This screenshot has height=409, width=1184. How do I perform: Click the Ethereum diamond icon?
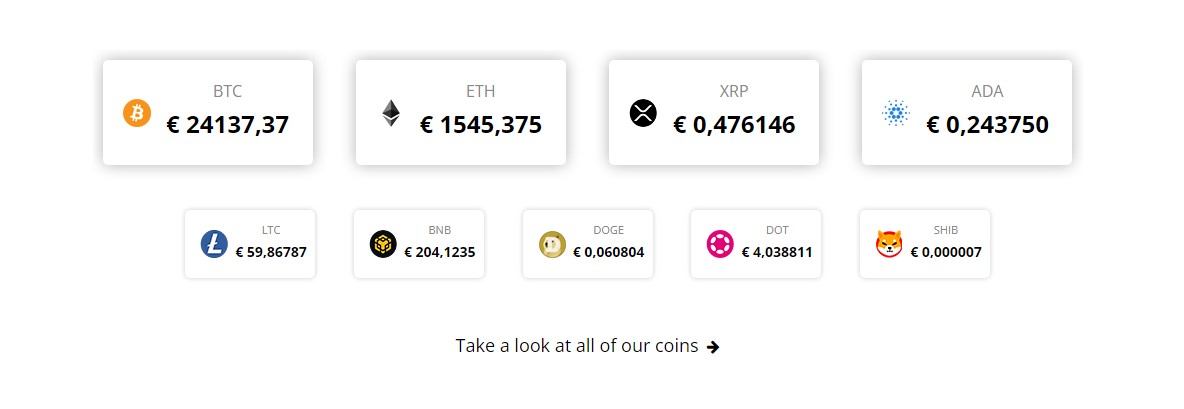[390, 113]
